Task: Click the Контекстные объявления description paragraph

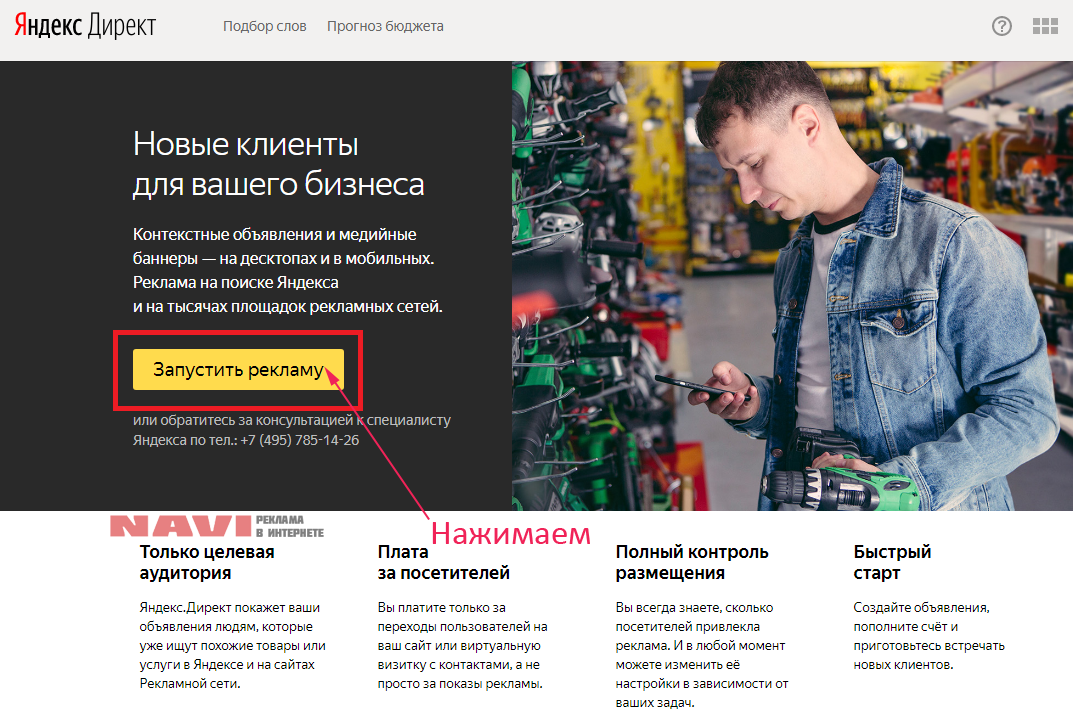Action: point(287,270)
